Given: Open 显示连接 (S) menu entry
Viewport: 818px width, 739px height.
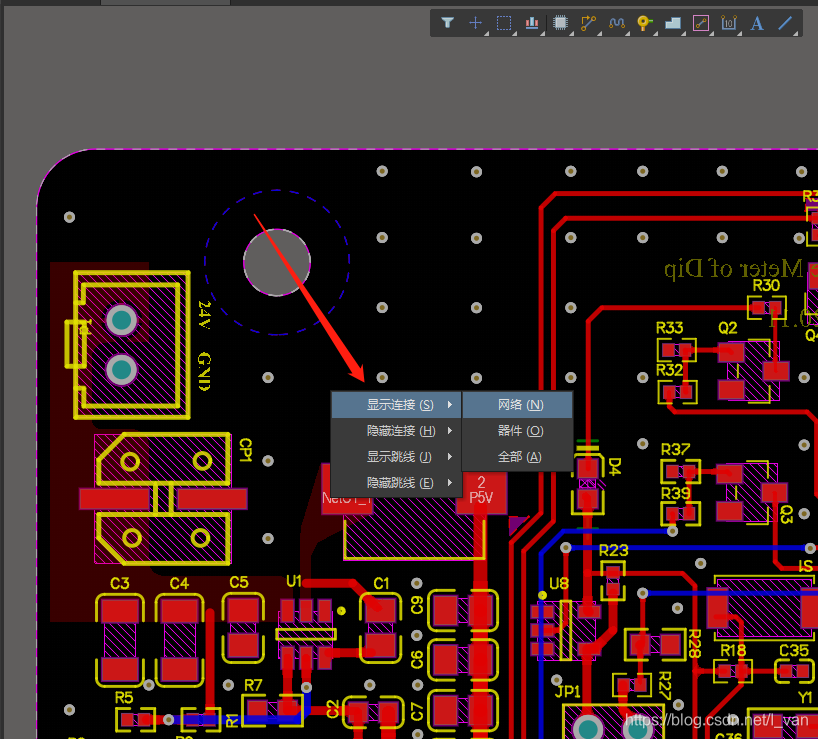Looking at the screenshot, I should 396,405.
